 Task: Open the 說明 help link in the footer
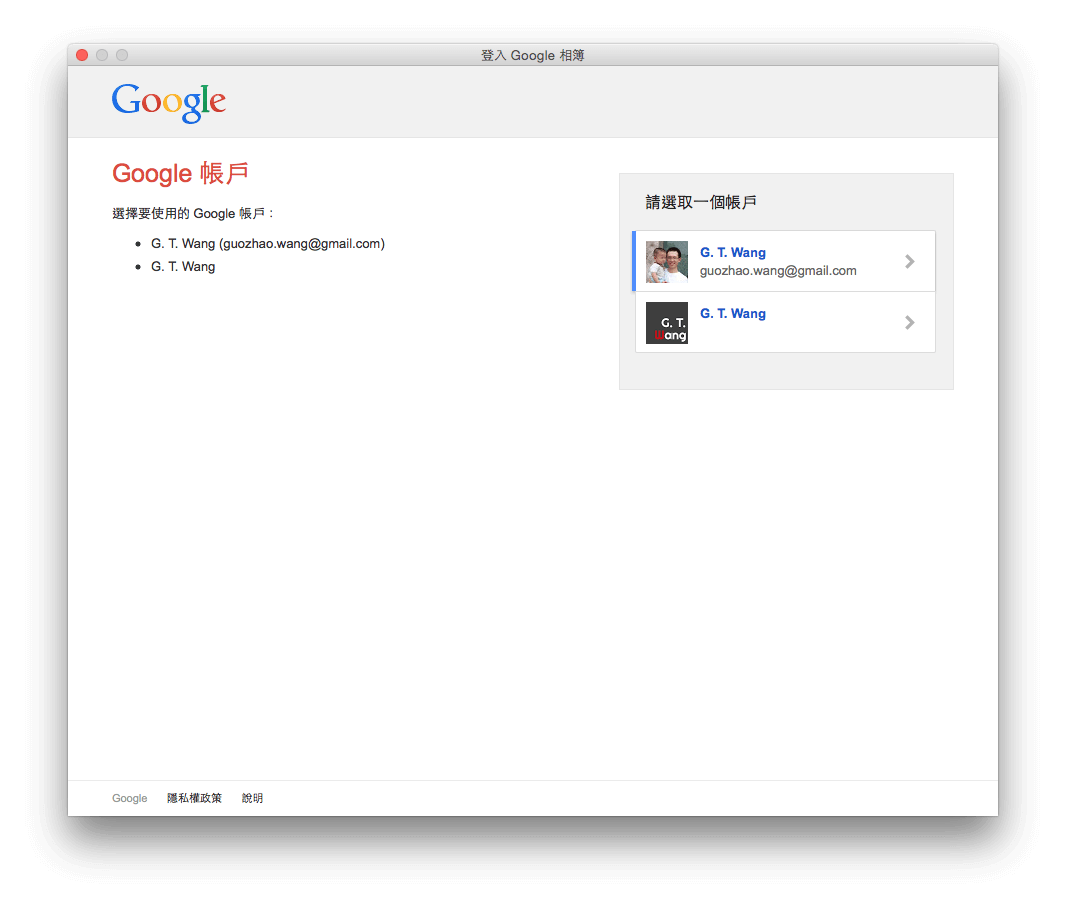[251, 798]
